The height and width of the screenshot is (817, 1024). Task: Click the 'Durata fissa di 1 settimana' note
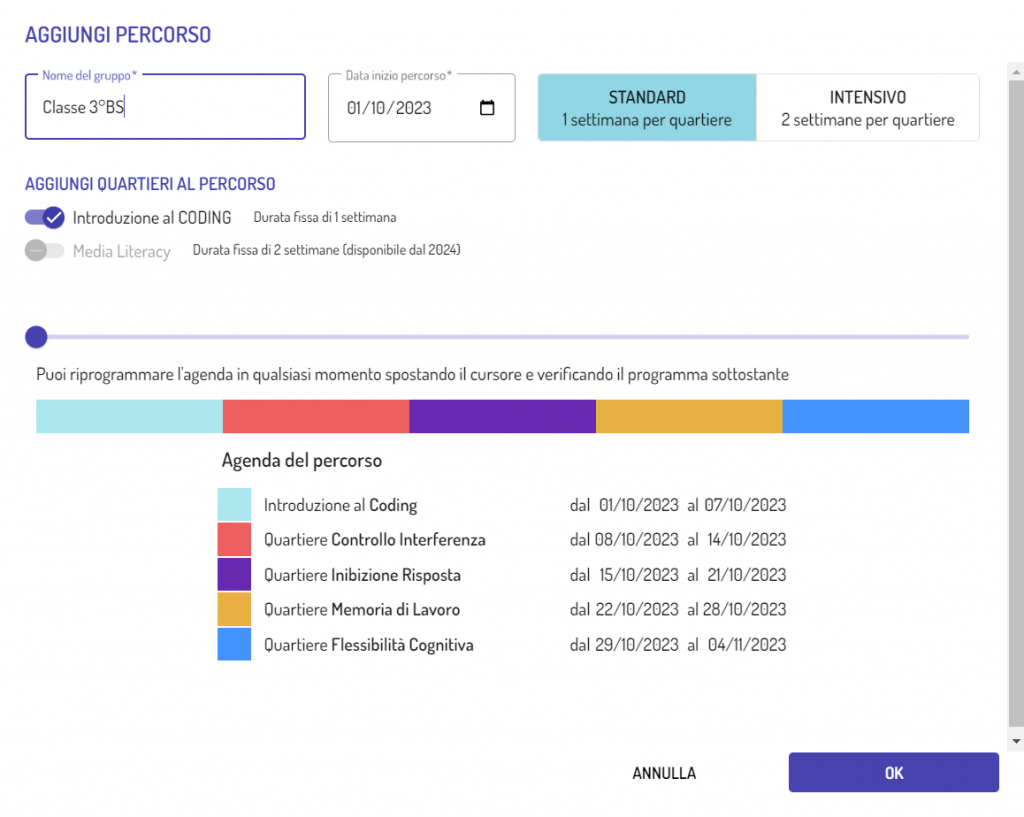click(x=325, y=217)
